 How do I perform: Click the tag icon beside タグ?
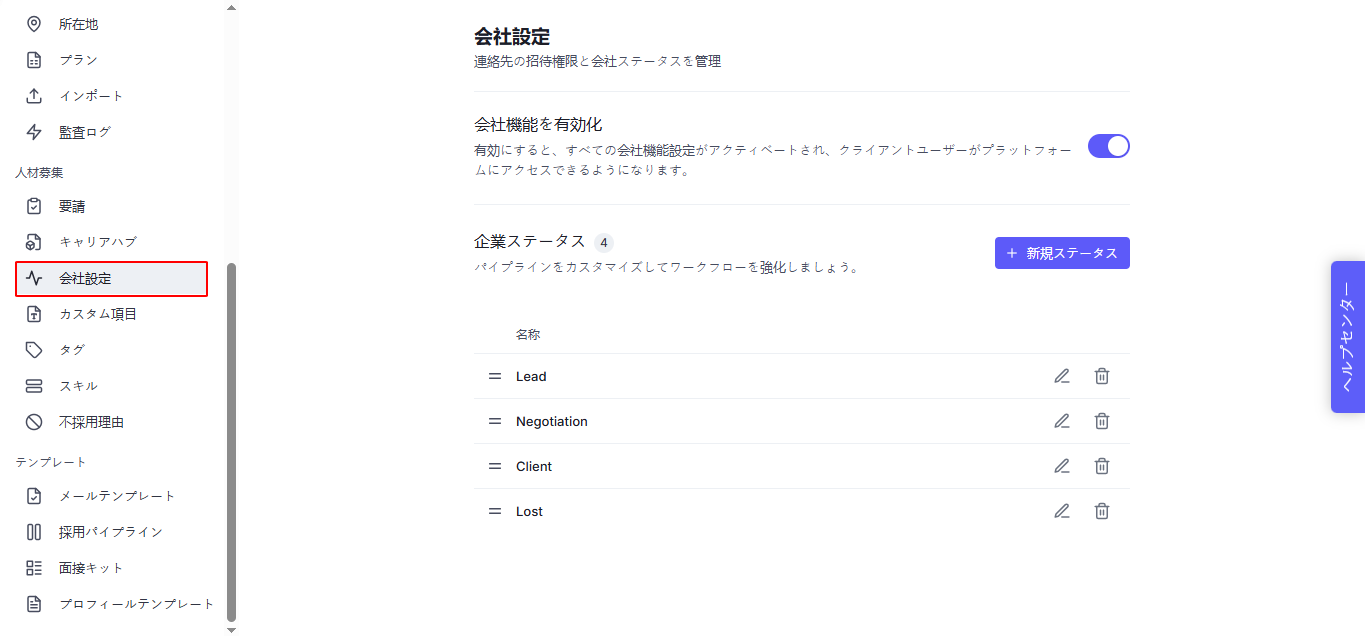coord(34,350)
